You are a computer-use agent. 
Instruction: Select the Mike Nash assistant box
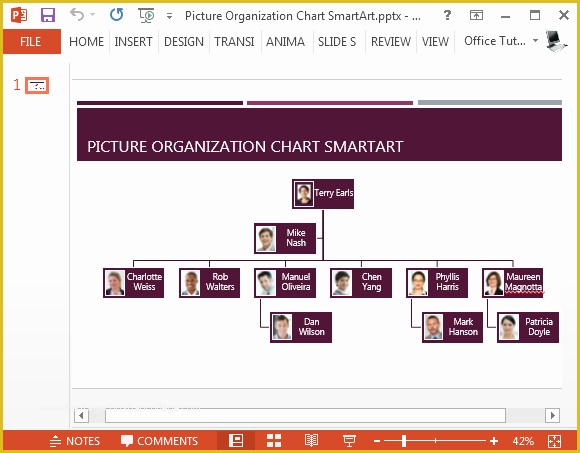(285, 238)
